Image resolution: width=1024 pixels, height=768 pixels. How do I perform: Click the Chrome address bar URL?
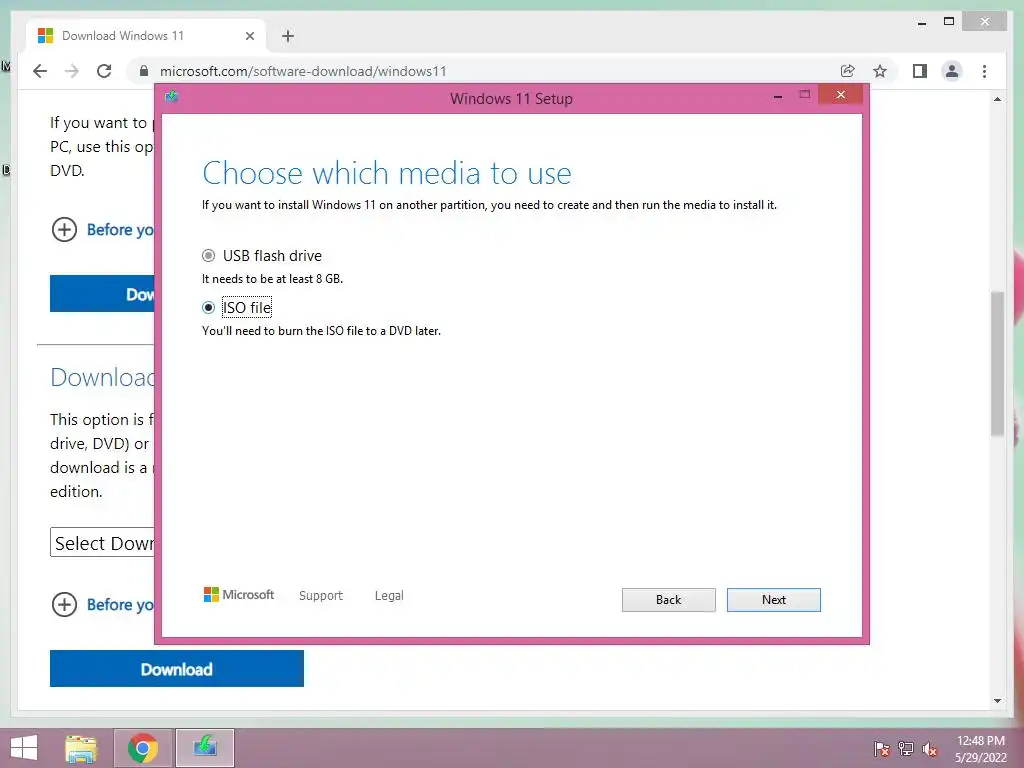tap(303, 71)
